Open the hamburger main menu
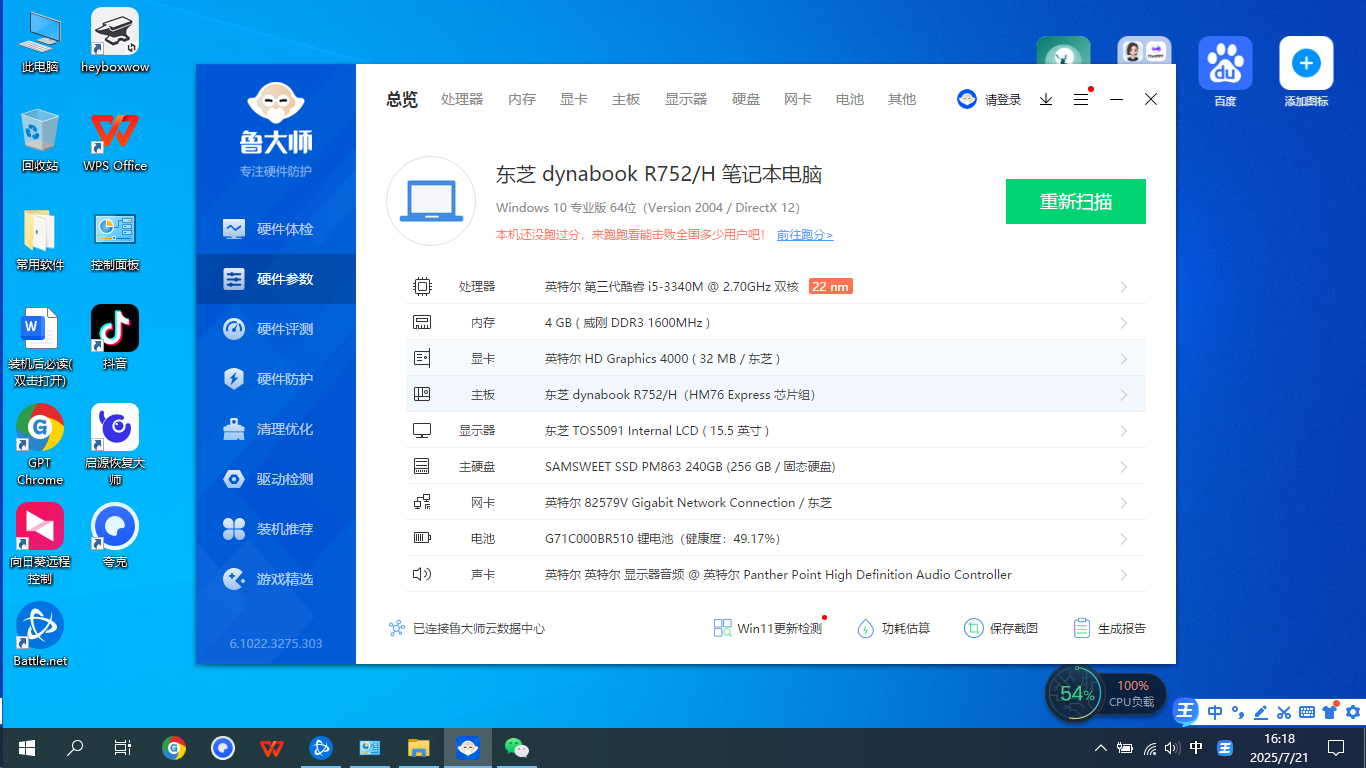This screenshot has height=768, width=1366. 1080,99
